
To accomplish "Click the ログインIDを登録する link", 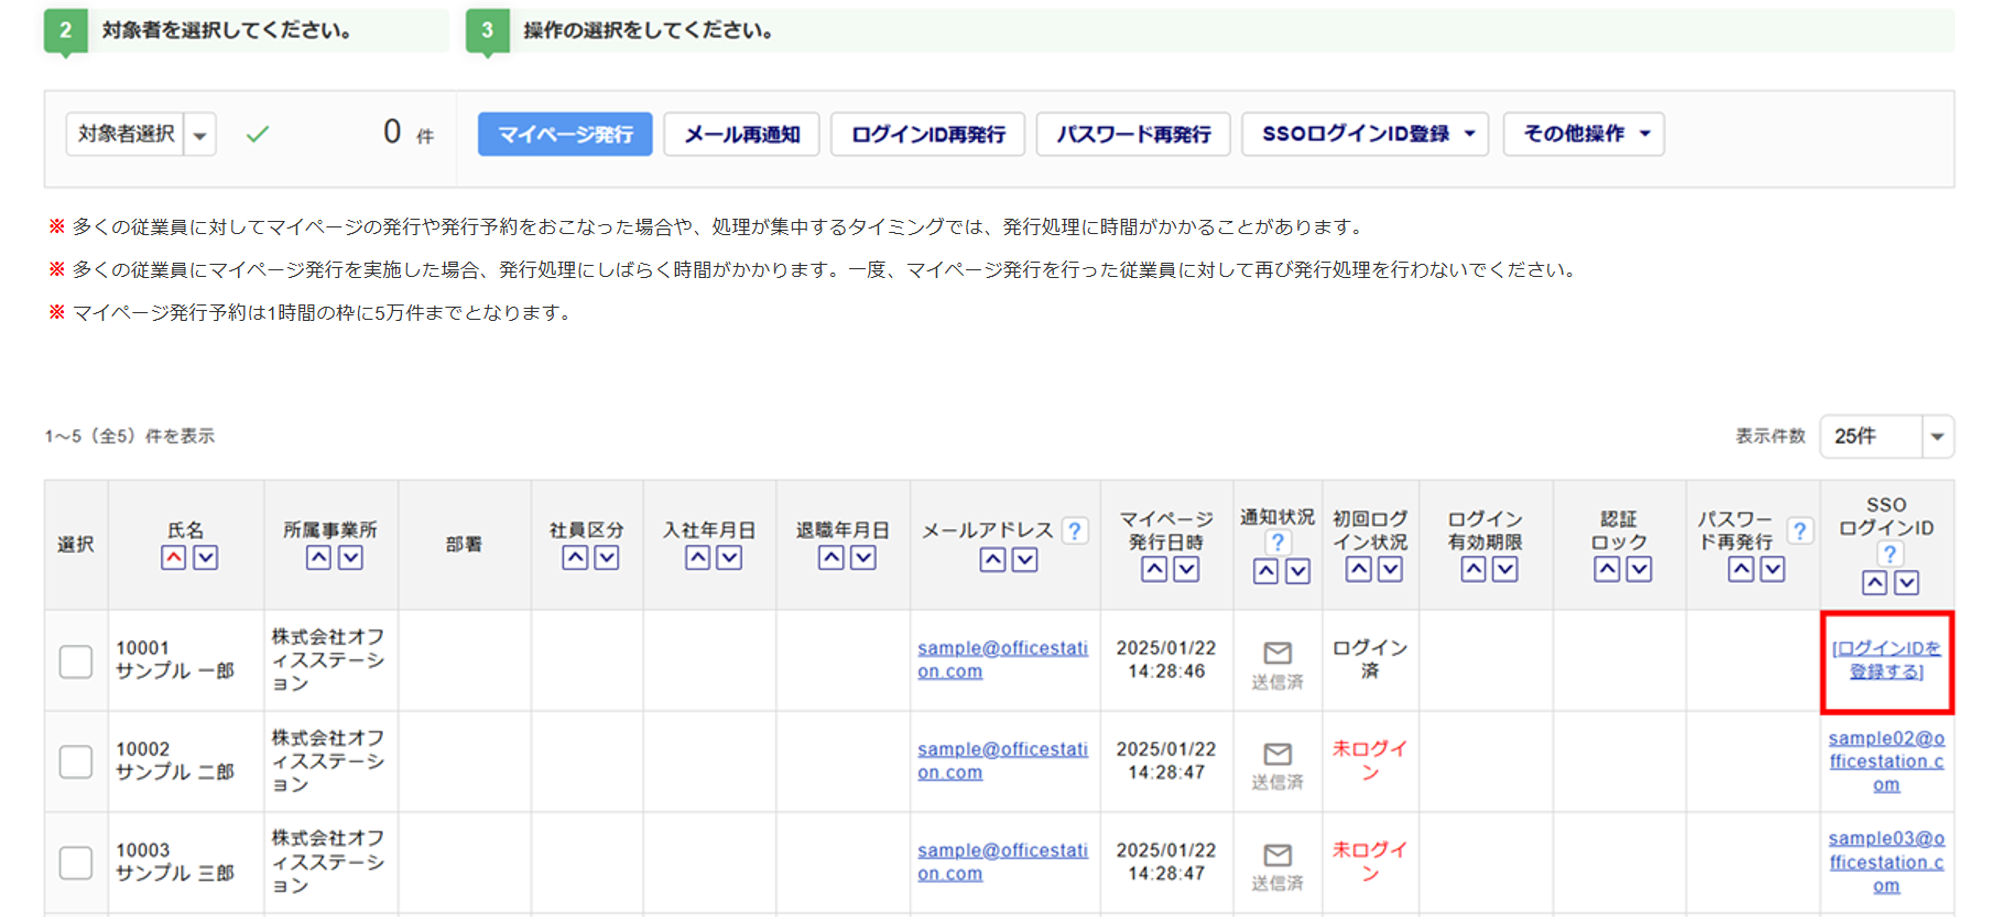I will pyautogui.click(x=1886, y=660).
